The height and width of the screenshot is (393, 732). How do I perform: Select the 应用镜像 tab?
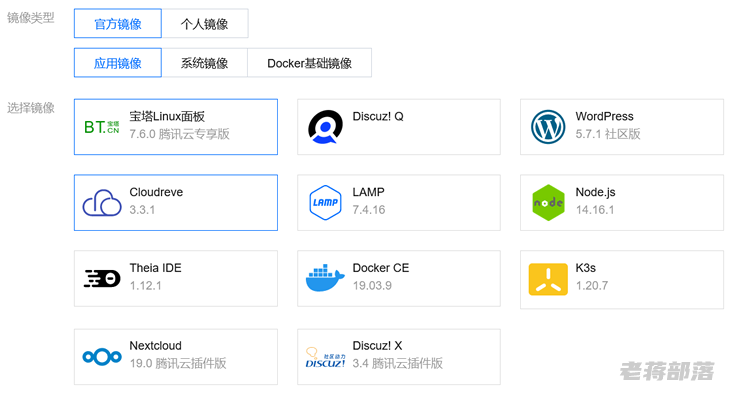(x=118, y=63)
